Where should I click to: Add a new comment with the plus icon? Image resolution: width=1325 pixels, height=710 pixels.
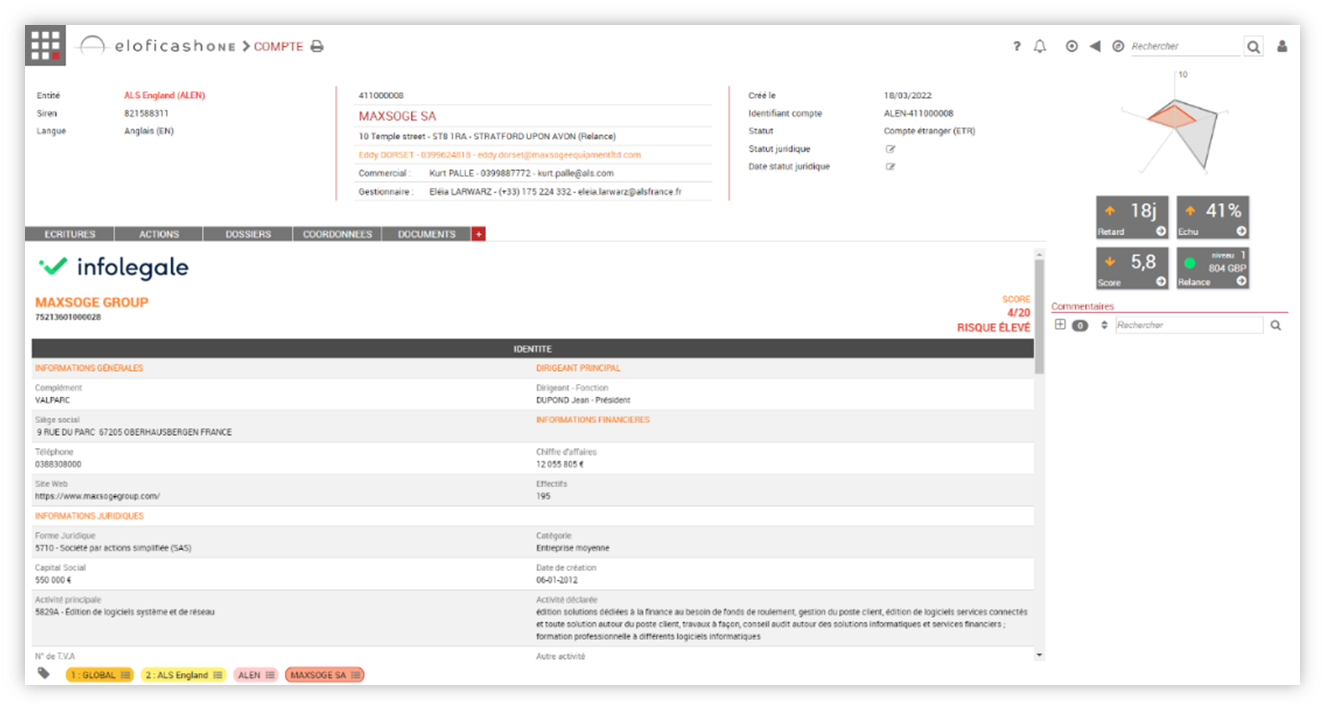pyautogui.click(x=1061, y=324)
